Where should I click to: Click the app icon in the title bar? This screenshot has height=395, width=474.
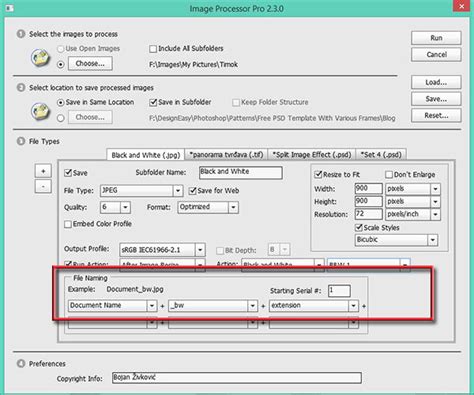click(9, 8)
